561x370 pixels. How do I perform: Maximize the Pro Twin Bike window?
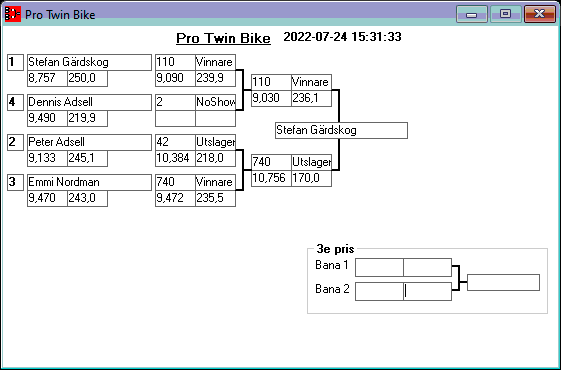click(505, 14)
